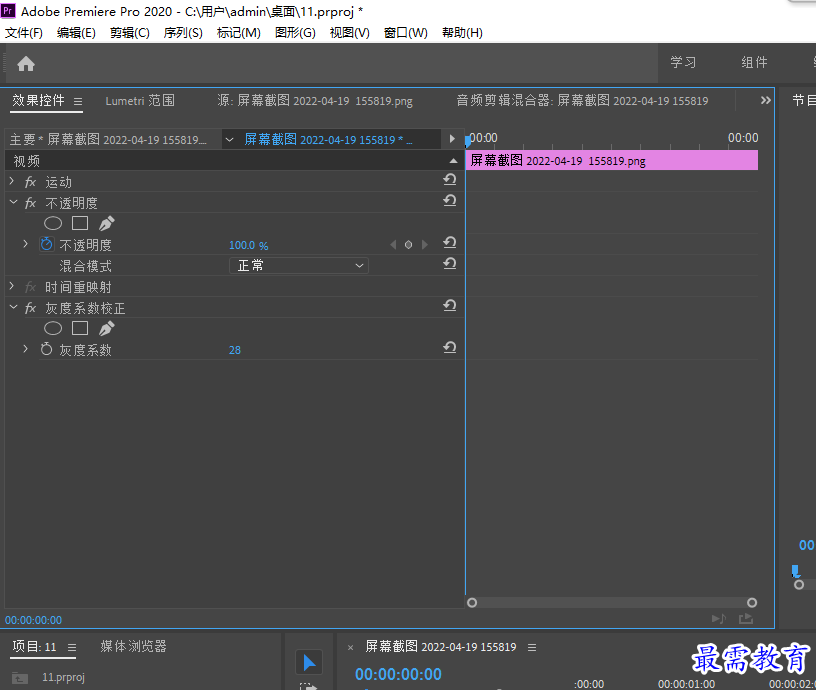Select pen mask tool under 不透明度

pos(107,223)
